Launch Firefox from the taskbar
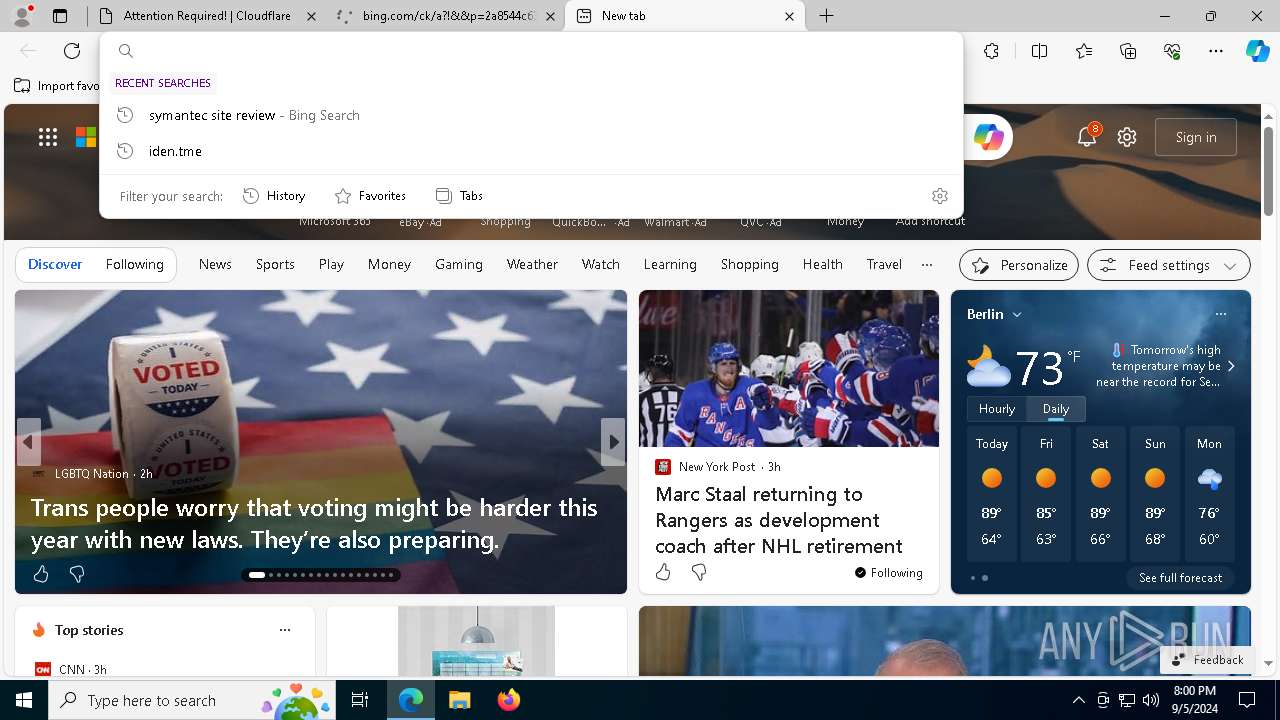 pos(509,700)
